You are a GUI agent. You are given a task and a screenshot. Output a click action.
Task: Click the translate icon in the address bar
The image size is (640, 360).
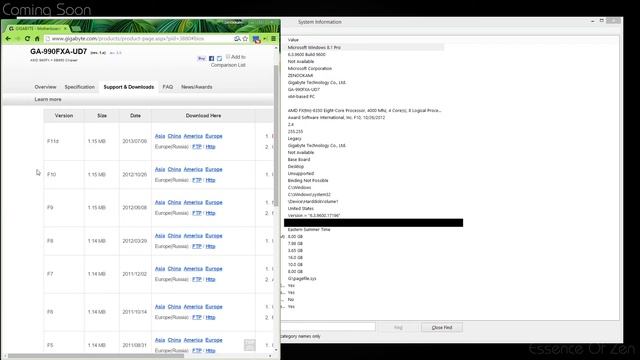(x=237, y=38)
